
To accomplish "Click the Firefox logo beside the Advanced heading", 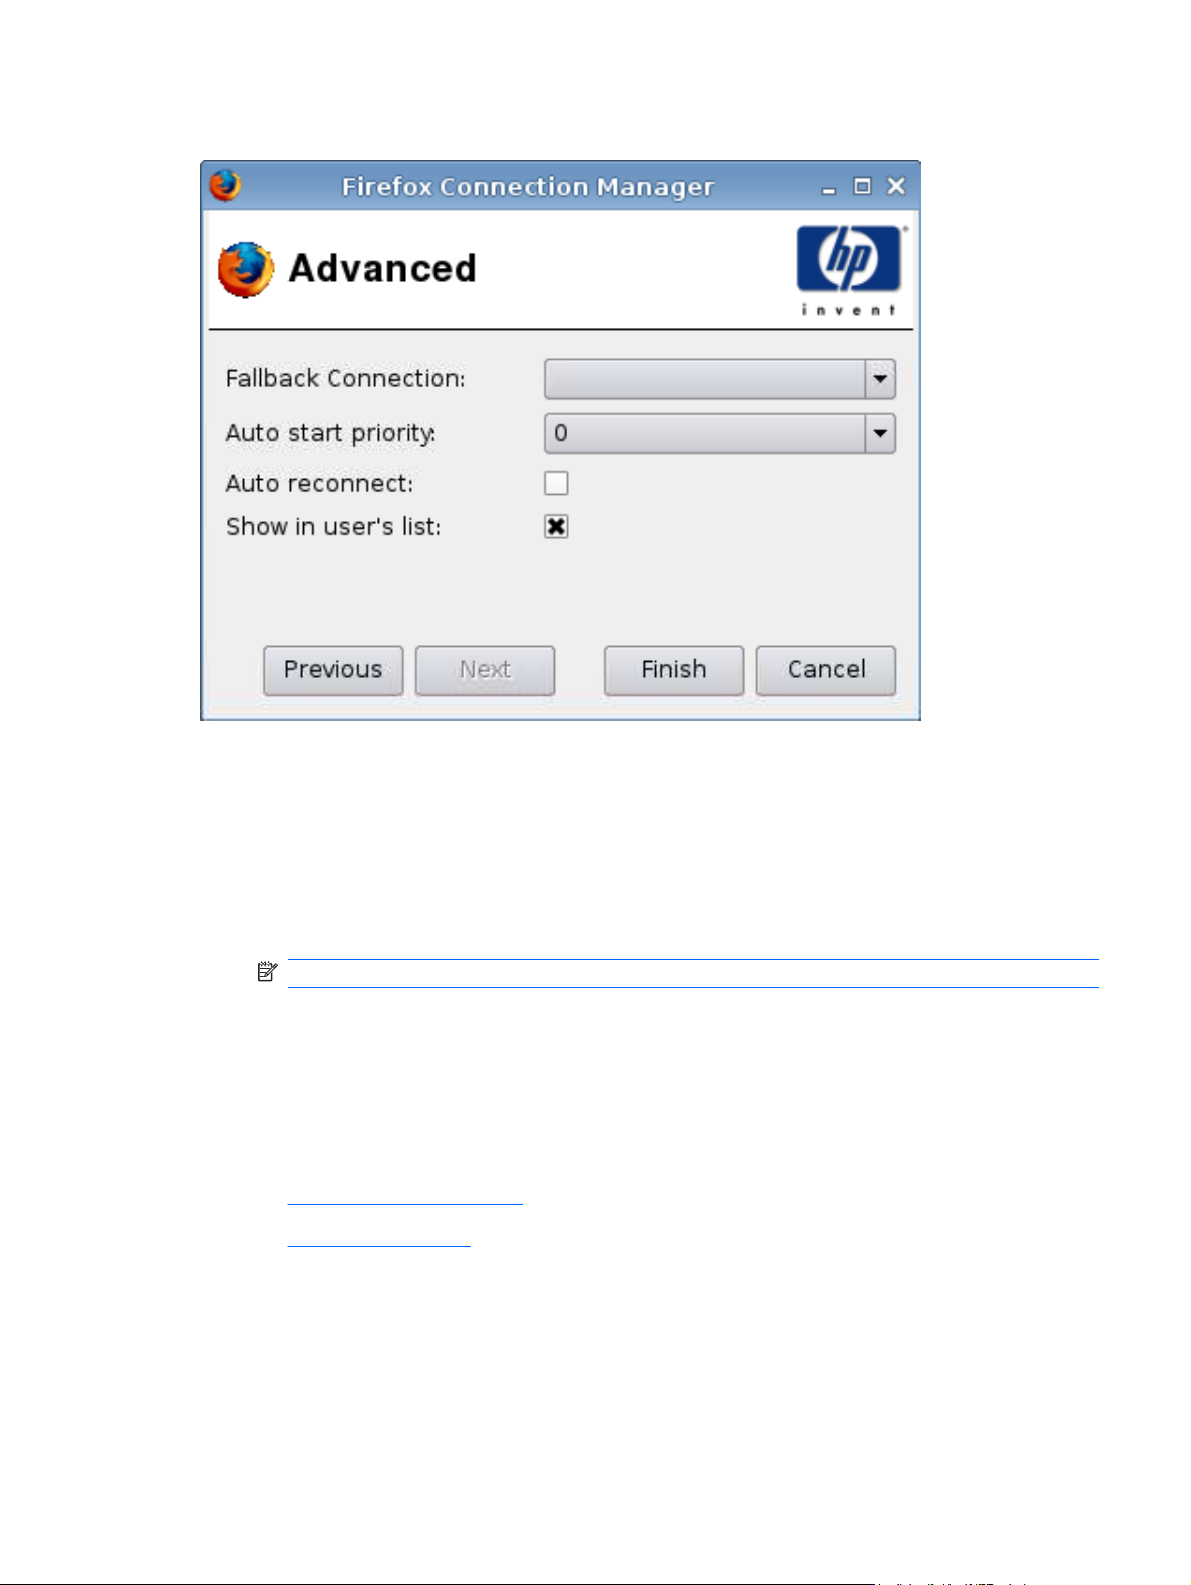I will click(x=245, y=269).
